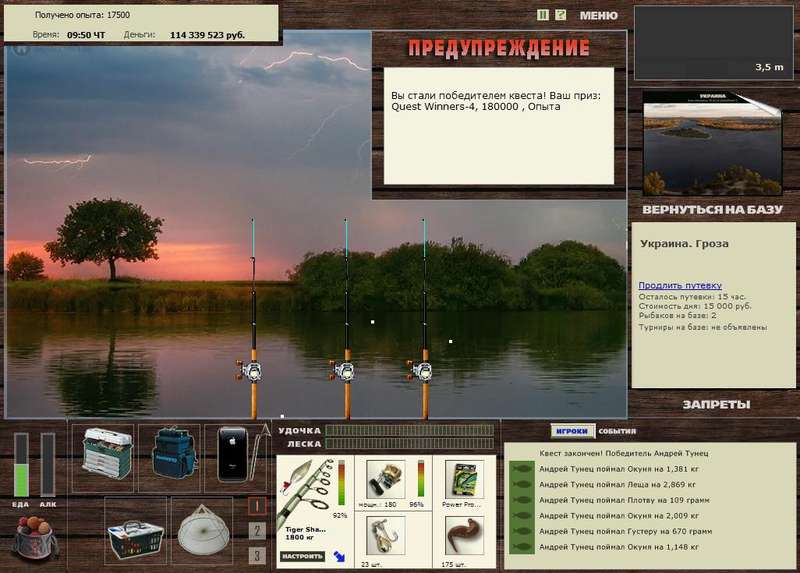Click the Ukraine location map thumbnail
The height and width of the screenshot is (573, 800).
pyautogui.click(x=712, y=144)
